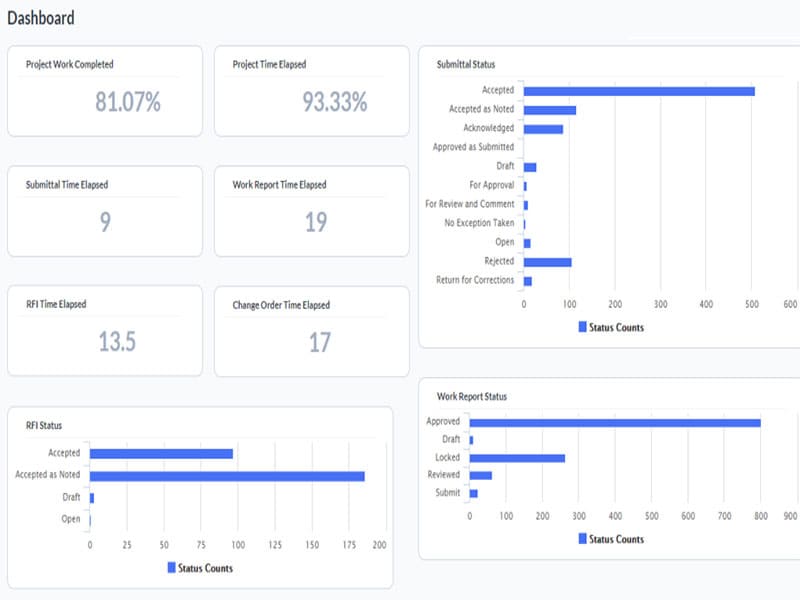Click the Approved bar in Work Report Status
This screenshot has height=600, width=800.
pos(615,423)
